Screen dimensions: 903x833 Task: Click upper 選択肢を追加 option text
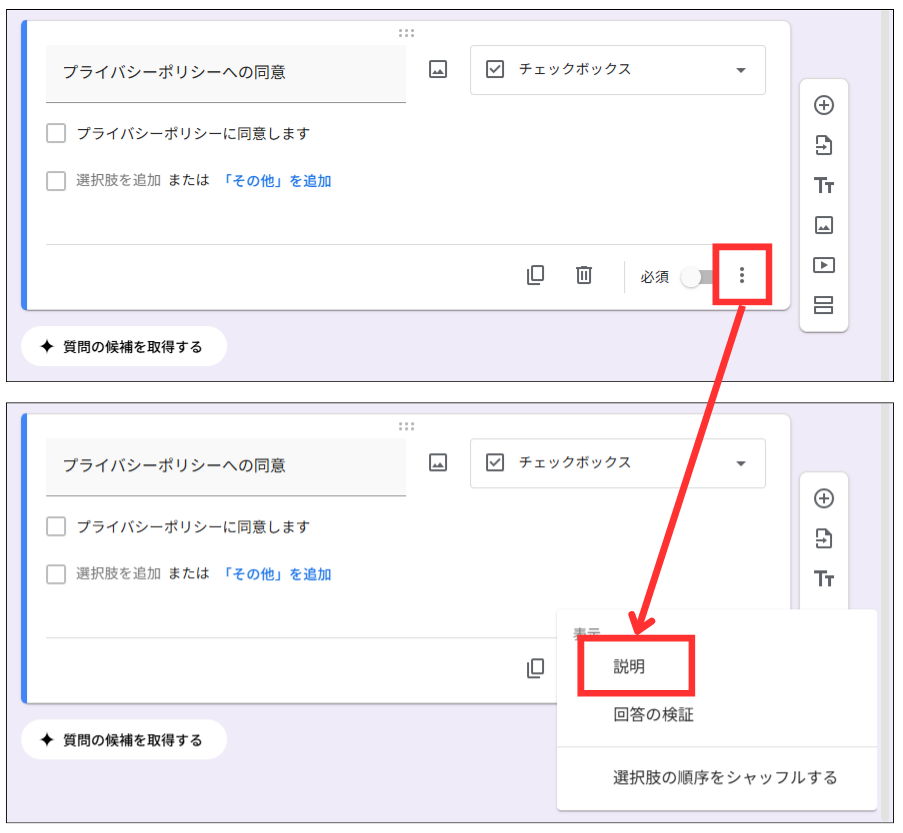(x=119, y=180)
